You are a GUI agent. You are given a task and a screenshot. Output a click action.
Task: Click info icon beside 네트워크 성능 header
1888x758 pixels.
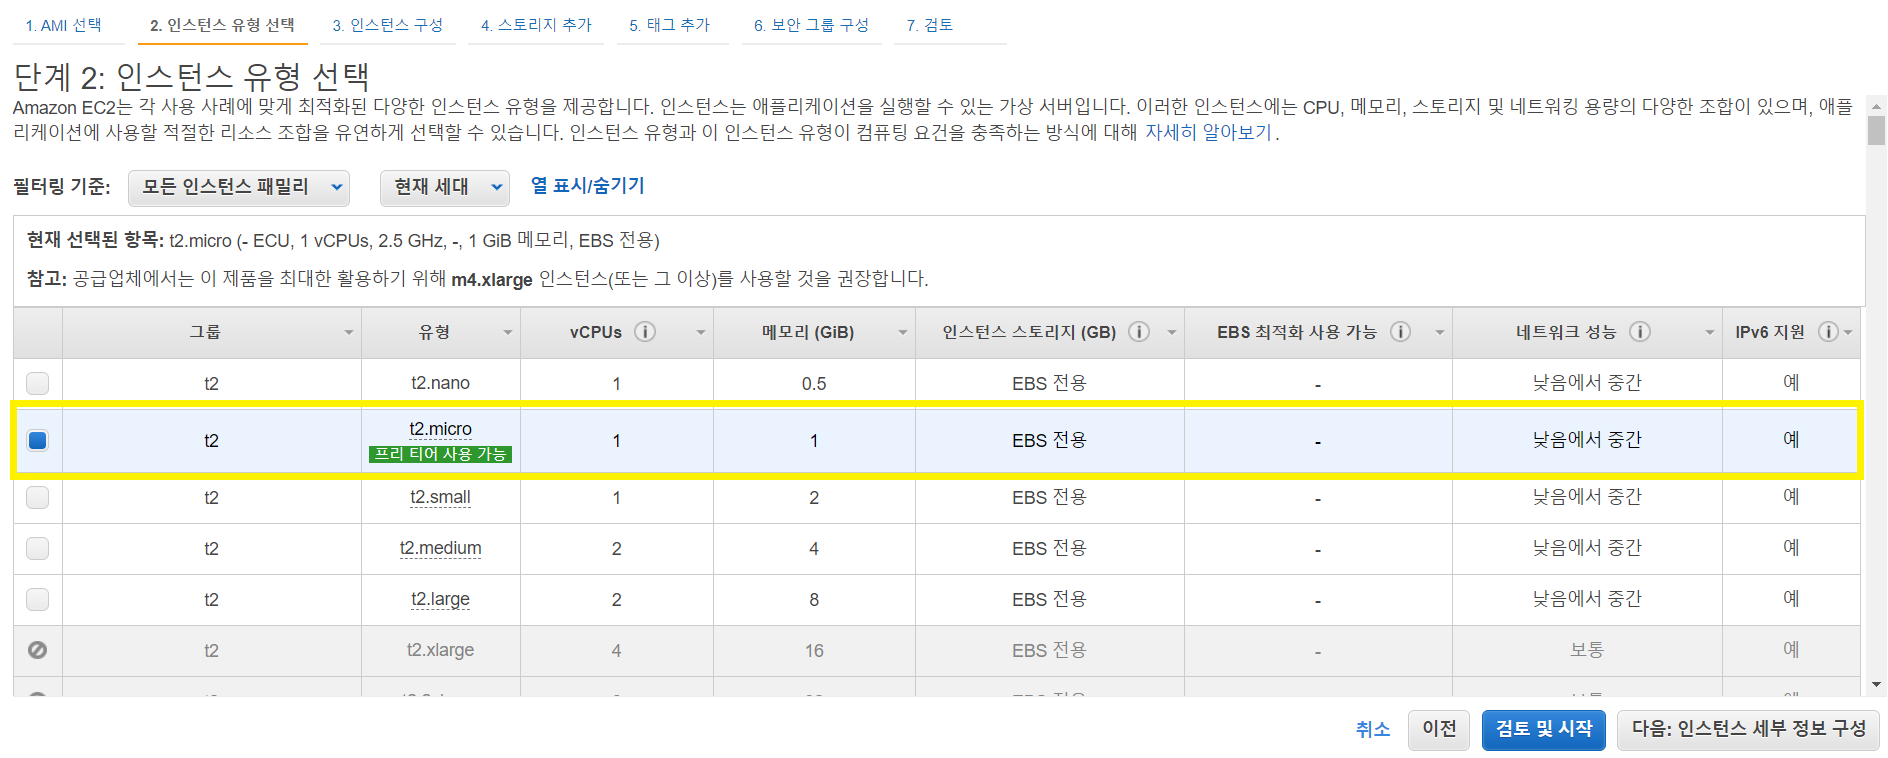click(1640, 332)
